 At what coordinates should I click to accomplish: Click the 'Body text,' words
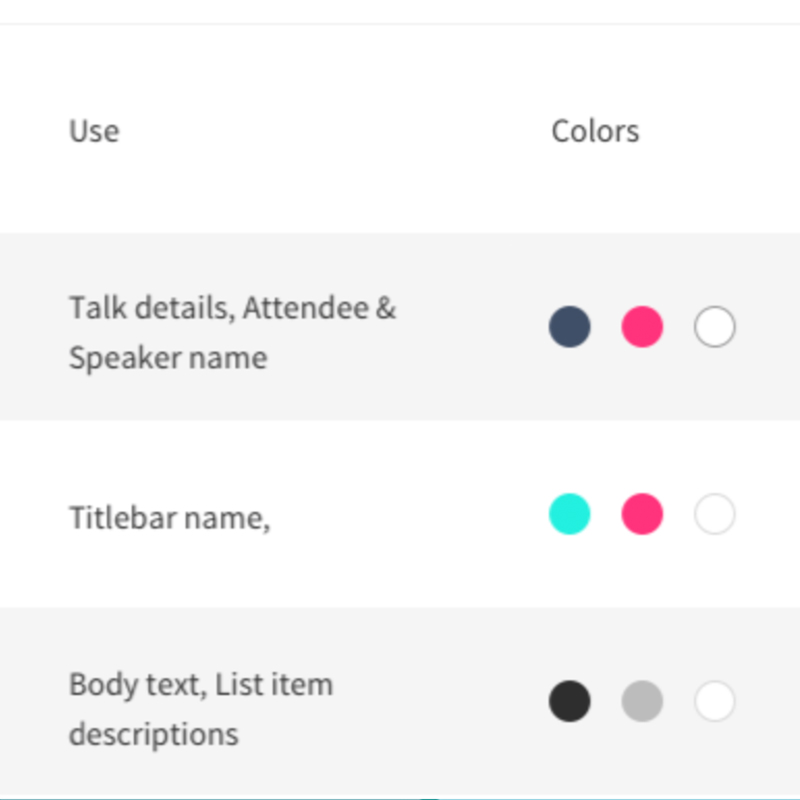[138, 685]
